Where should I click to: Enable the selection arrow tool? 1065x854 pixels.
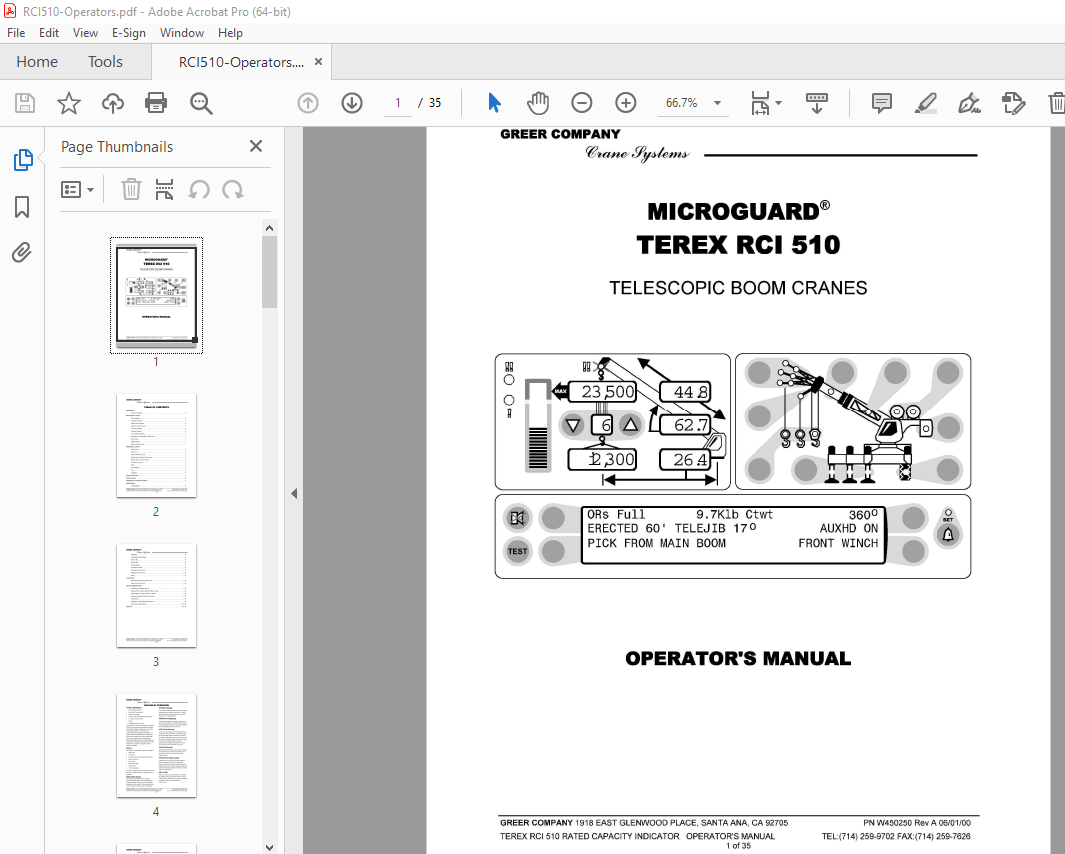[x=494, y=103]
